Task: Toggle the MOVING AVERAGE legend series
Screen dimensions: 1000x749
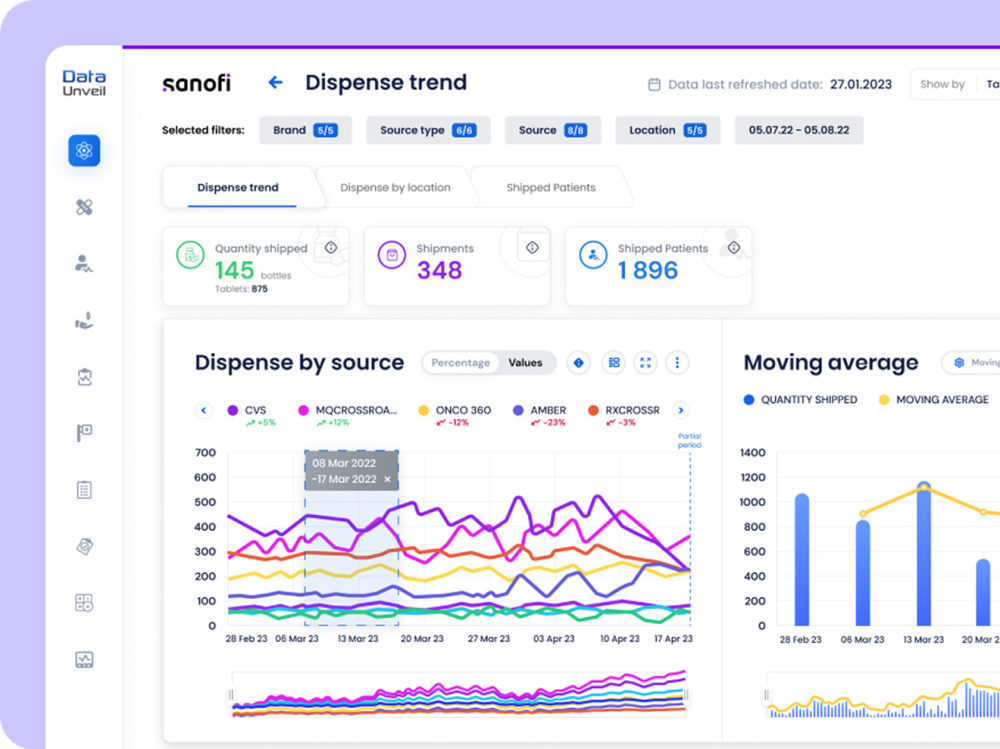Action: [x=934, y=399]
